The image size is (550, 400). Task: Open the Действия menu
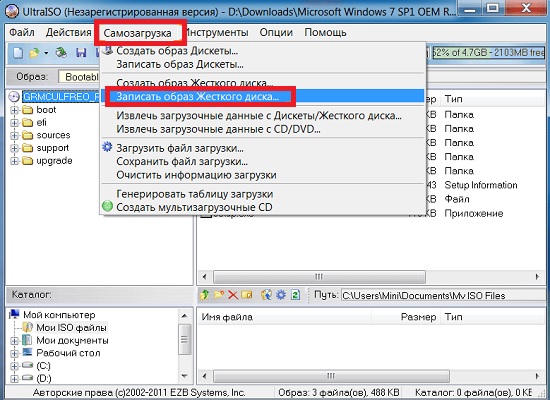(x=68, y=33)
